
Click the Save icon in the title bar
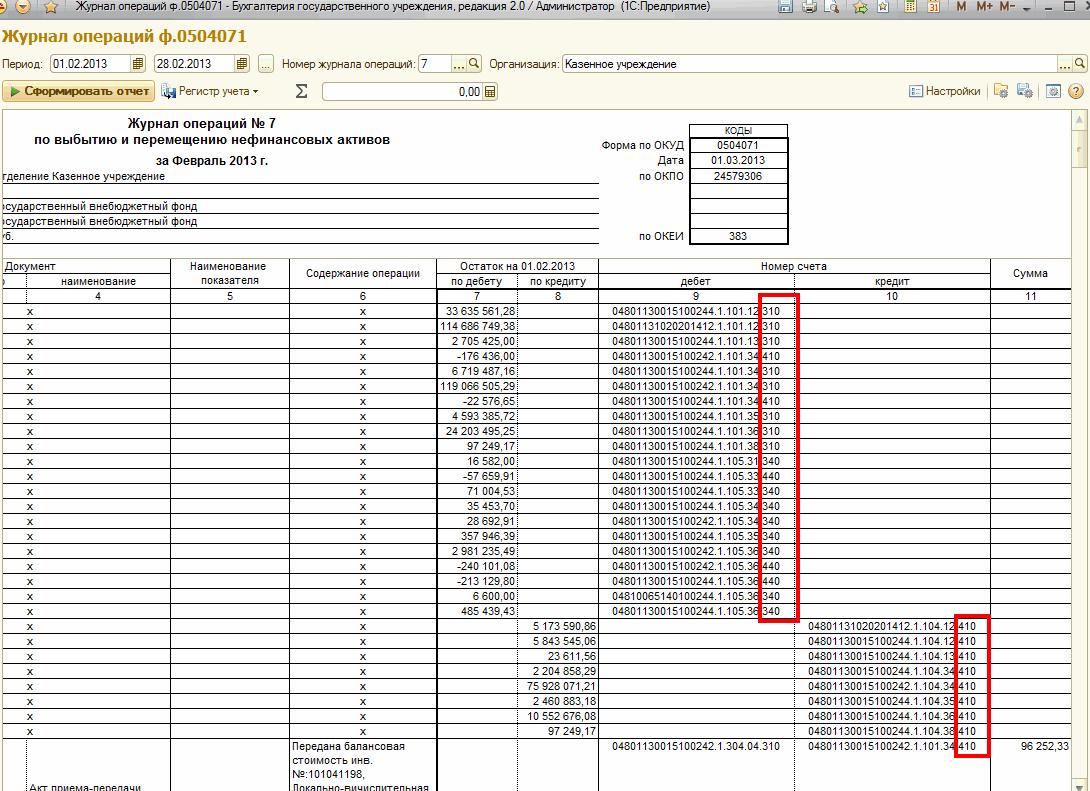pos(786,7)
